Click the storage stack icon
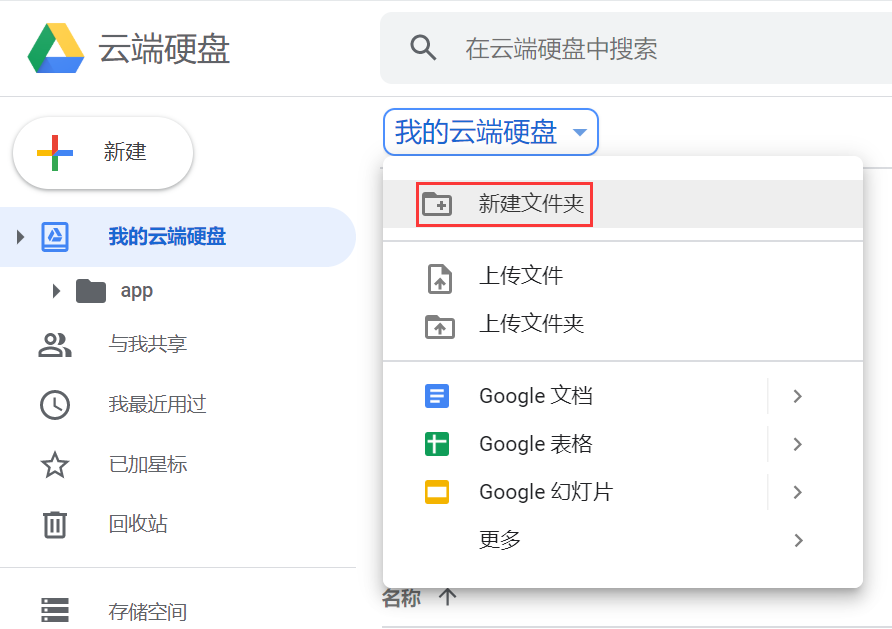892x629 pixels. [55, 610]
